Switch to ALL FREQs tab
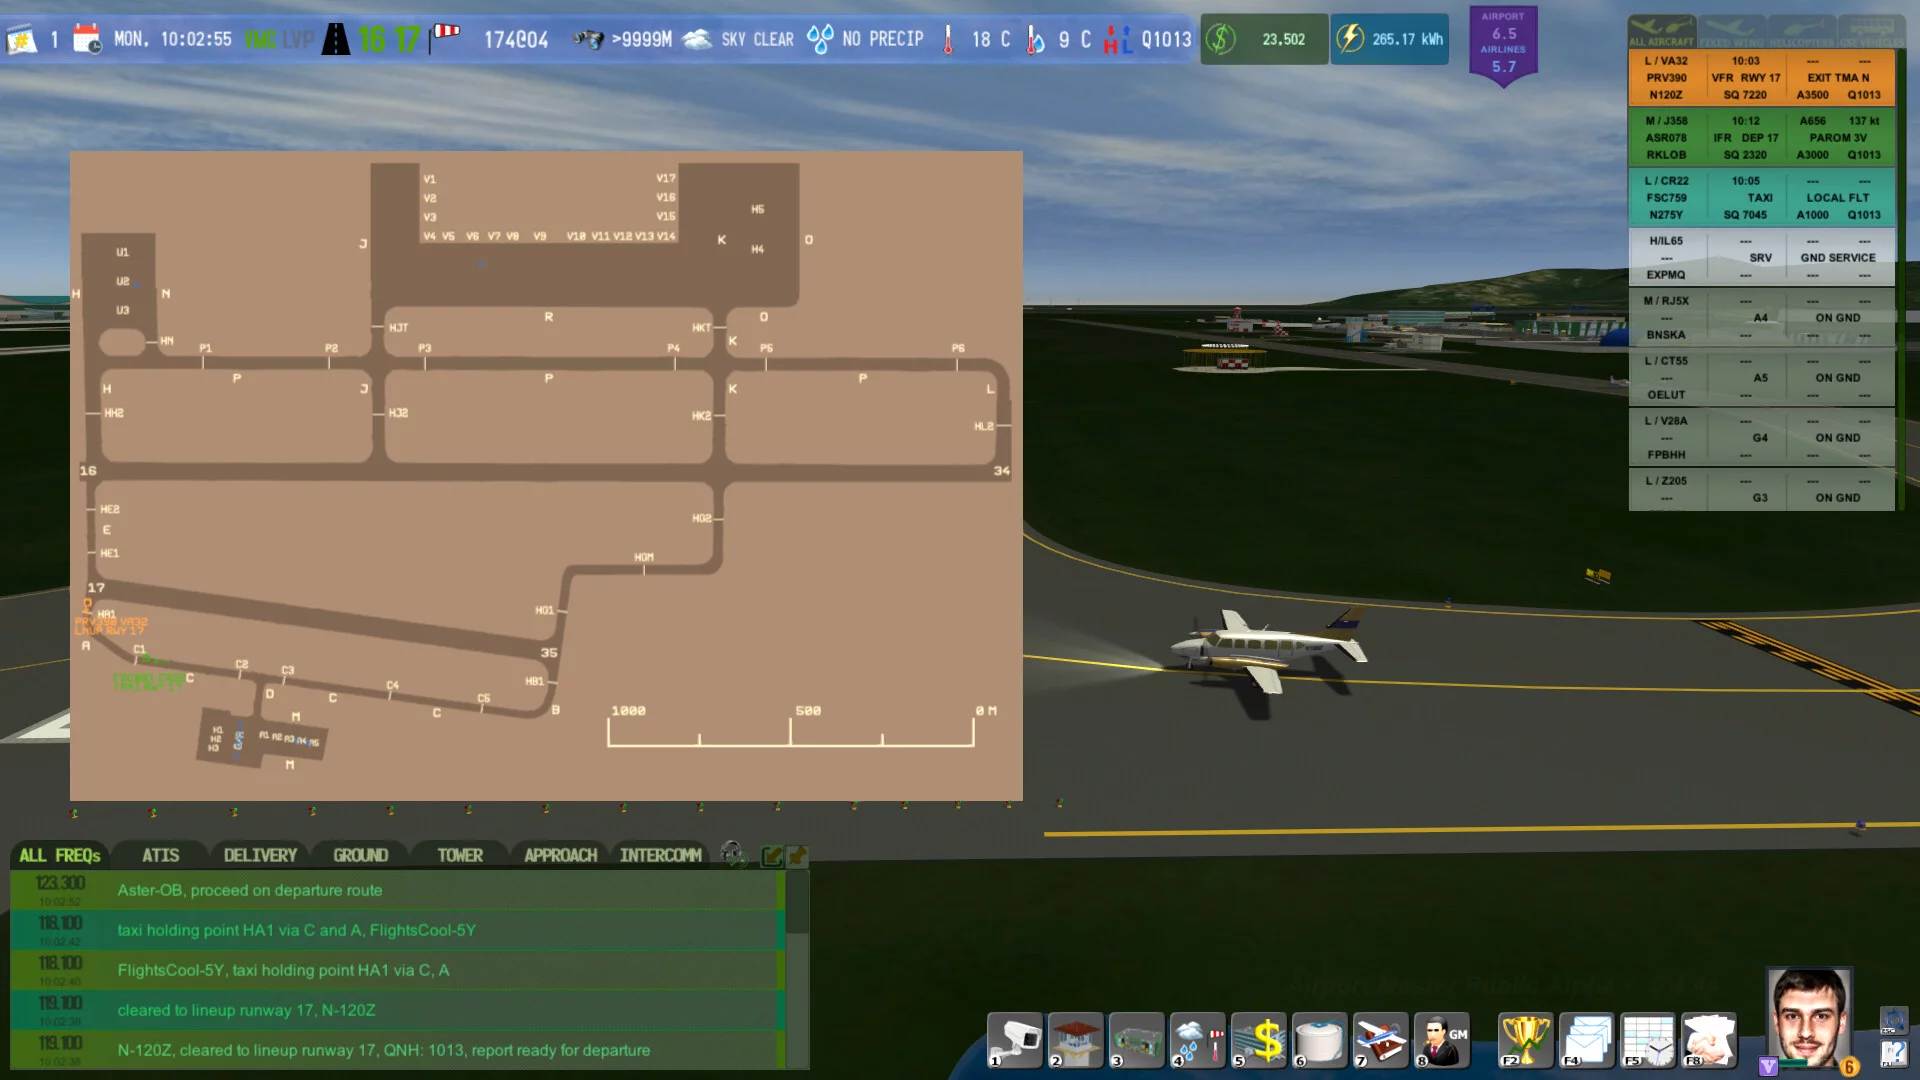The image size is (1920, 1080). coord(59,855)
